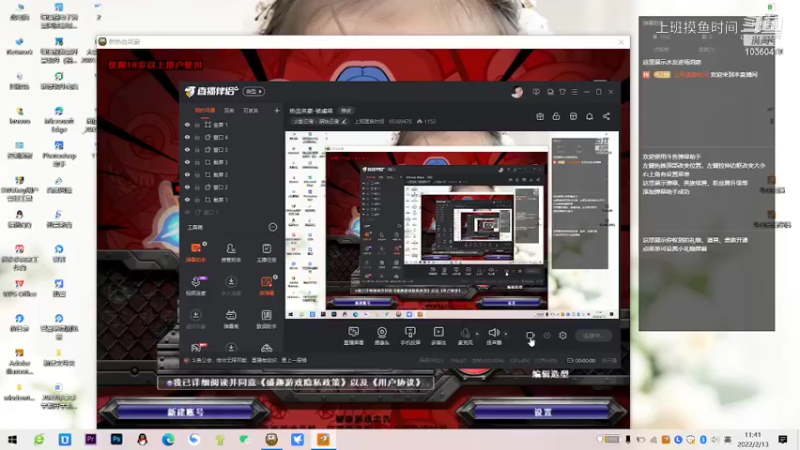Expand microphone options arrow
The height and width of the screenshot is (450, 800).
pos(478,334)
